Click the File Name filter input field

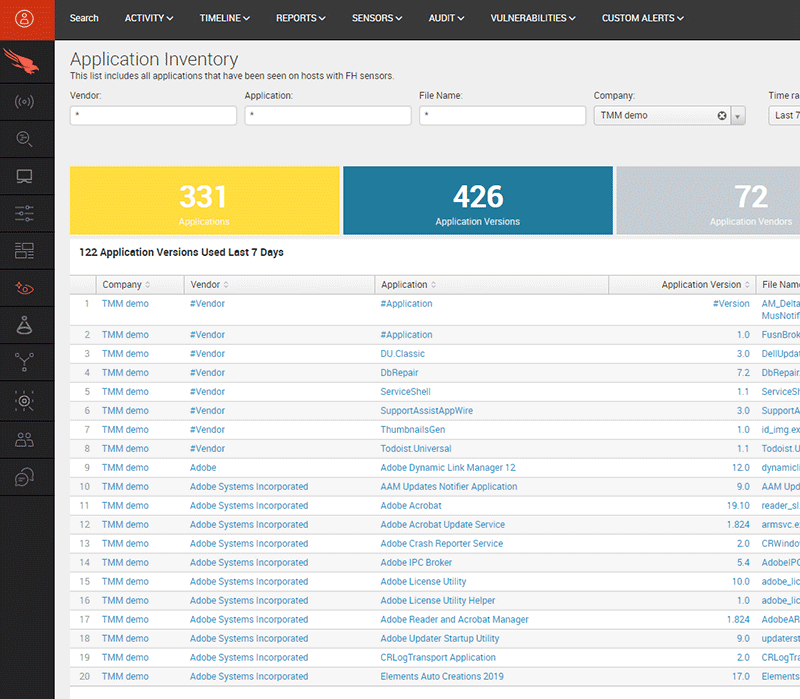(503, 116)
